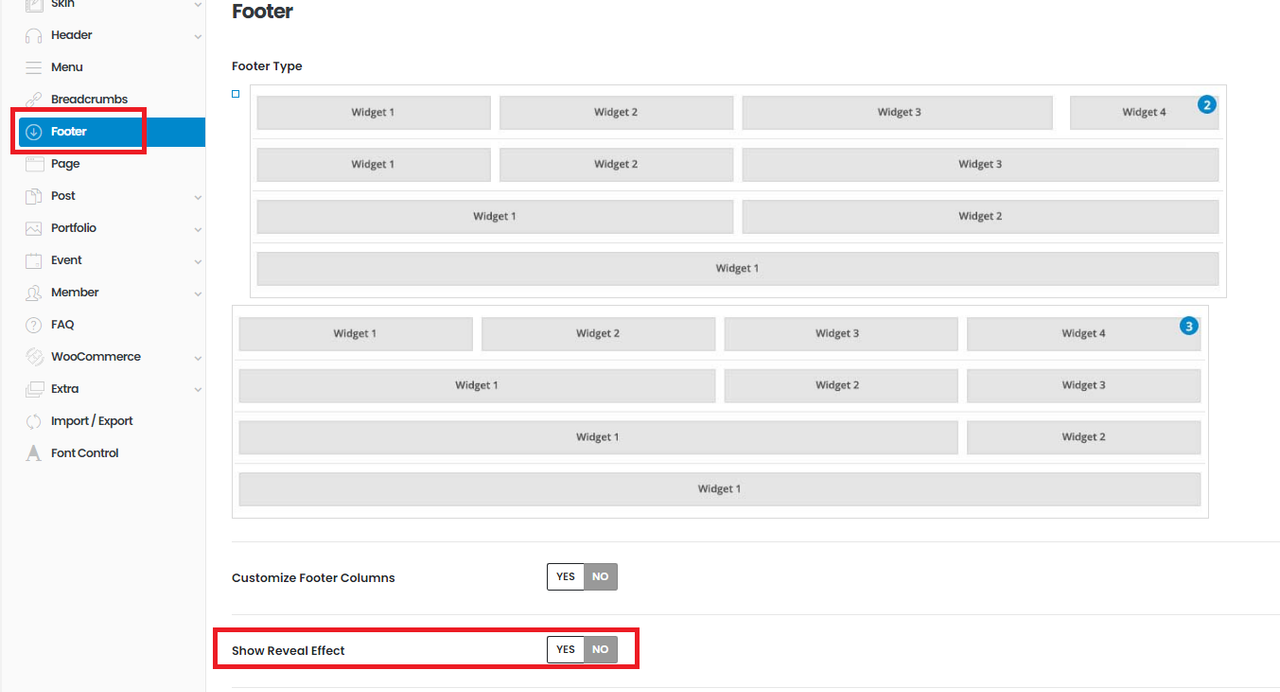Viewport: 1280px width, 692px height.
Task: Expand the Header submenu arrow
Action: pyautogui.click(x=198, y=36)
